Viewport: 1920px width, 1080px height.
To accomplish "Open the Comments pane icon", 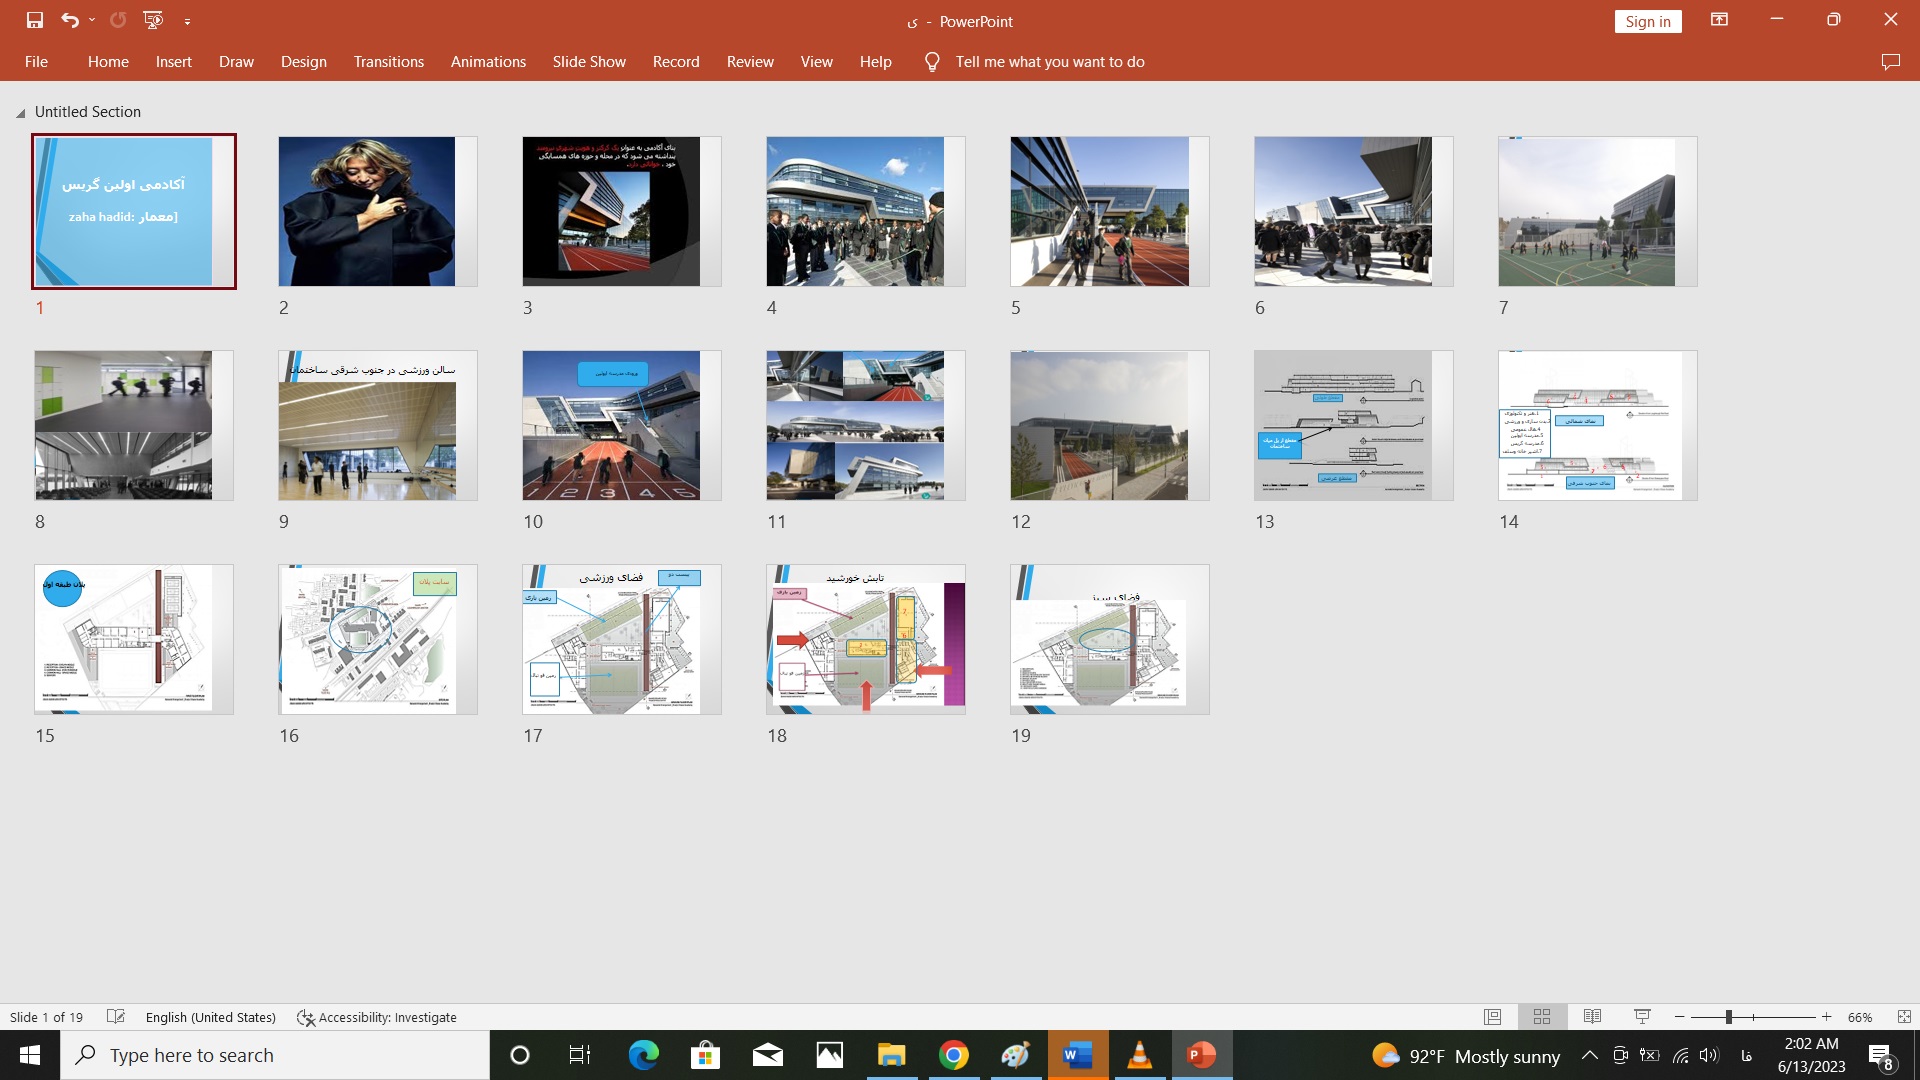I will 1890,62.
